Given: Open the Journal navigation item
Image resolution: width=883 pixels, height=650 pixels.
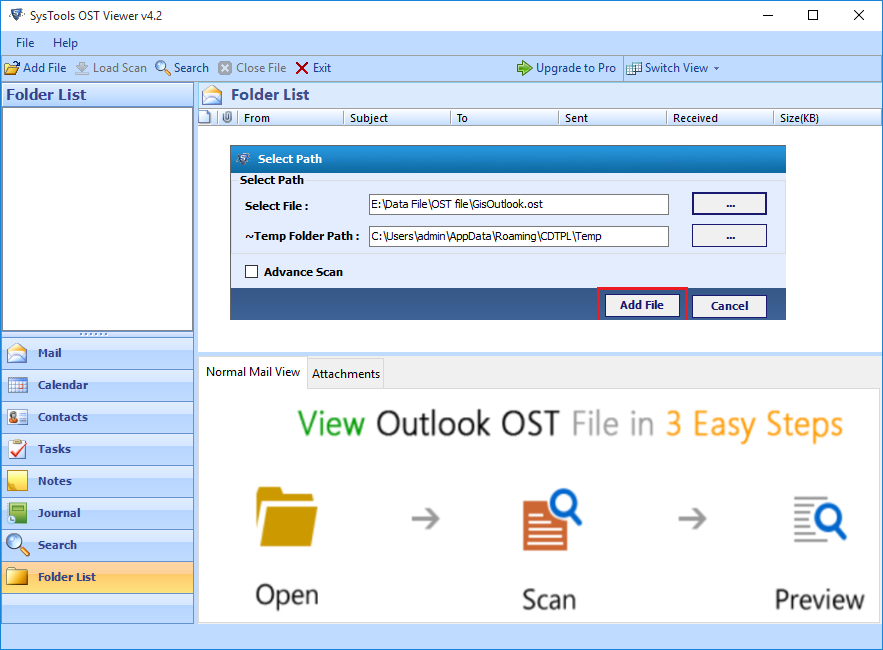Looking at the screenshot, I should click(98, 513).
